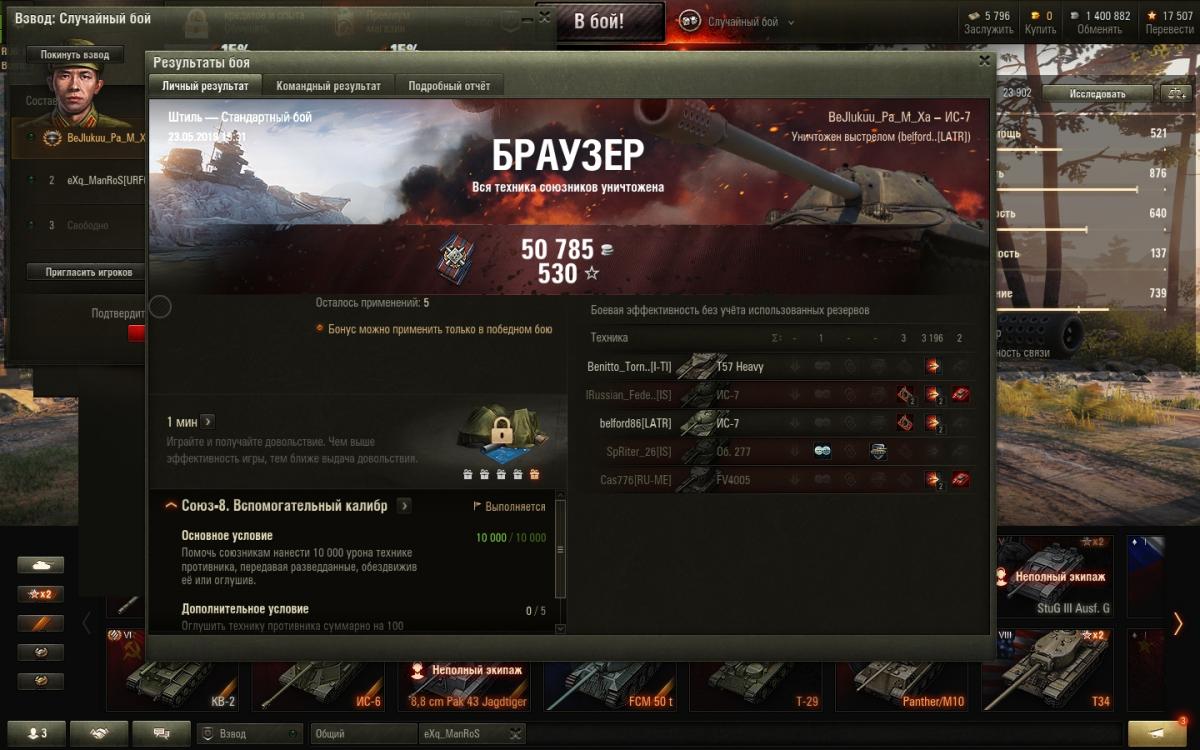Viewport: 1200px width, 750px height.
Task: Toggle the orange stripe elite vehicle filter
Action: (x=41, y=623)
